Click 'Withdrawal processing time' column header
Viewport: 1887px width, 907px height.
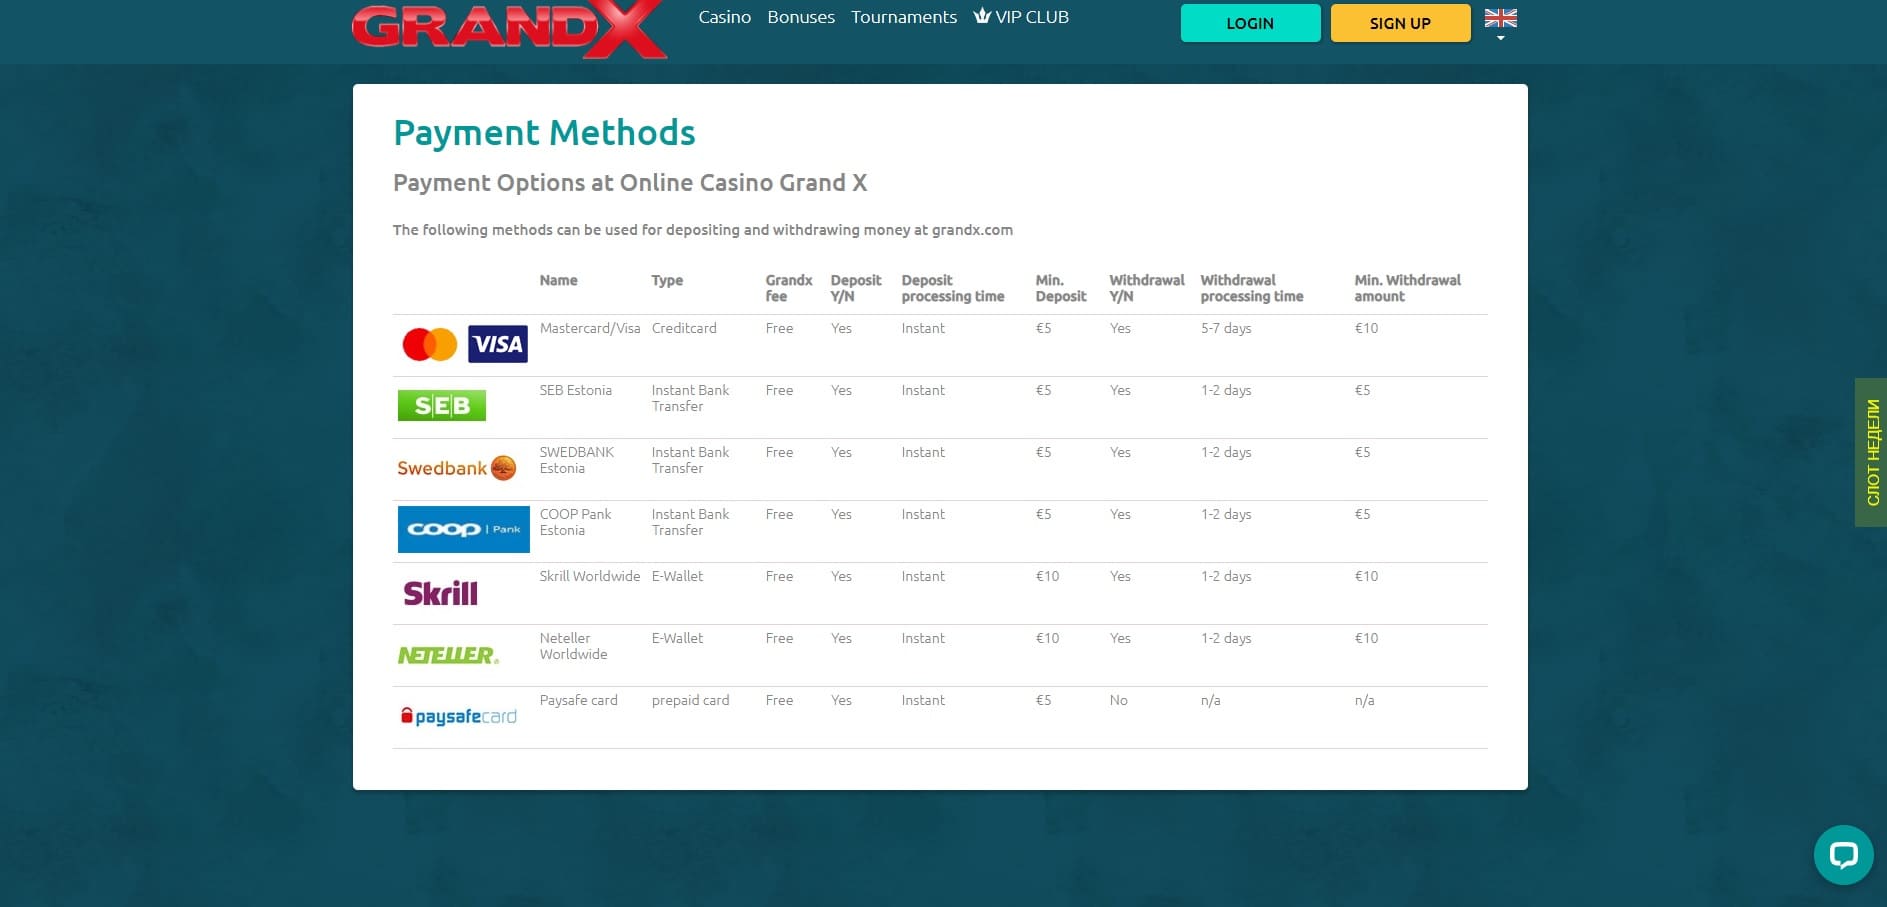pyautogui.click(x=1252, y=288)
